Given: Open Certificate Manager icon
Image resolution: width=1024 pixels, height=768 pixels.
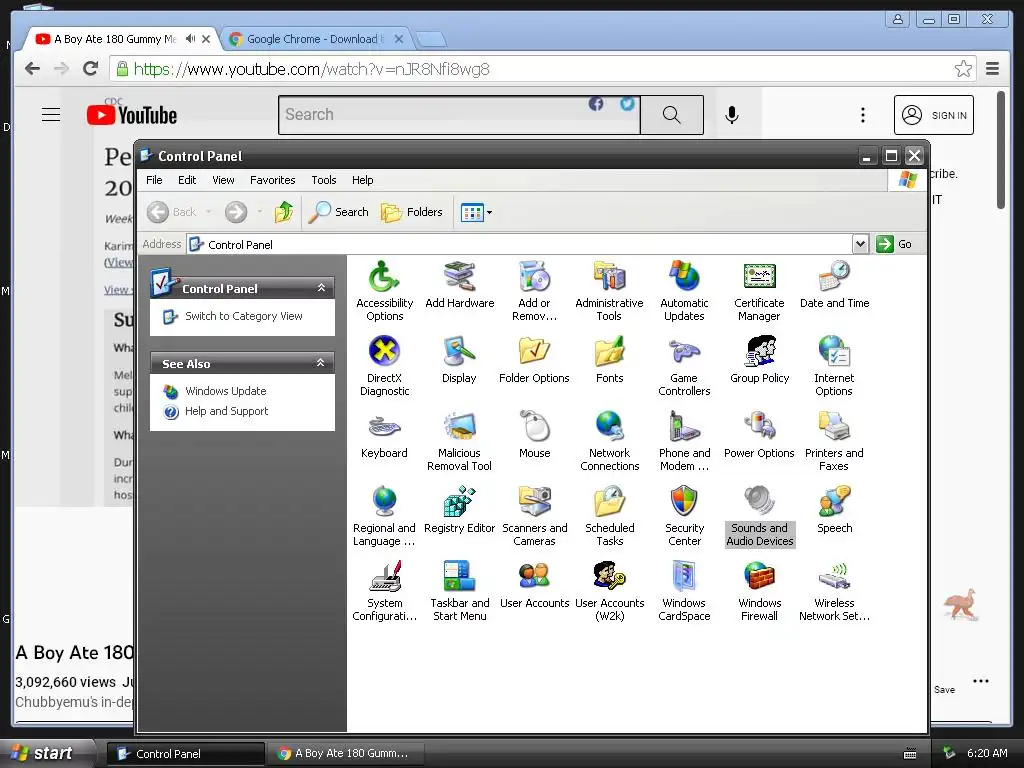Looking at the screenshot, I should [x=759, y=291].
